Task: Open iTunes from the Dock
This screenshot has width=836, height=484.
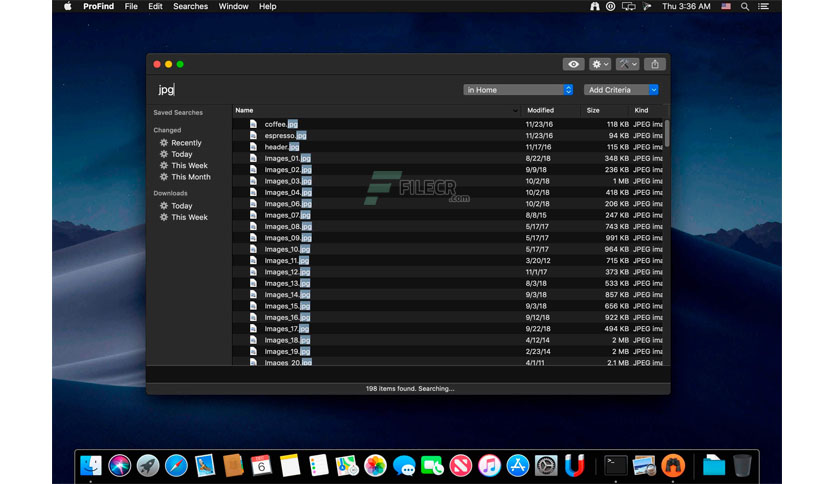Action: [489, 465]
